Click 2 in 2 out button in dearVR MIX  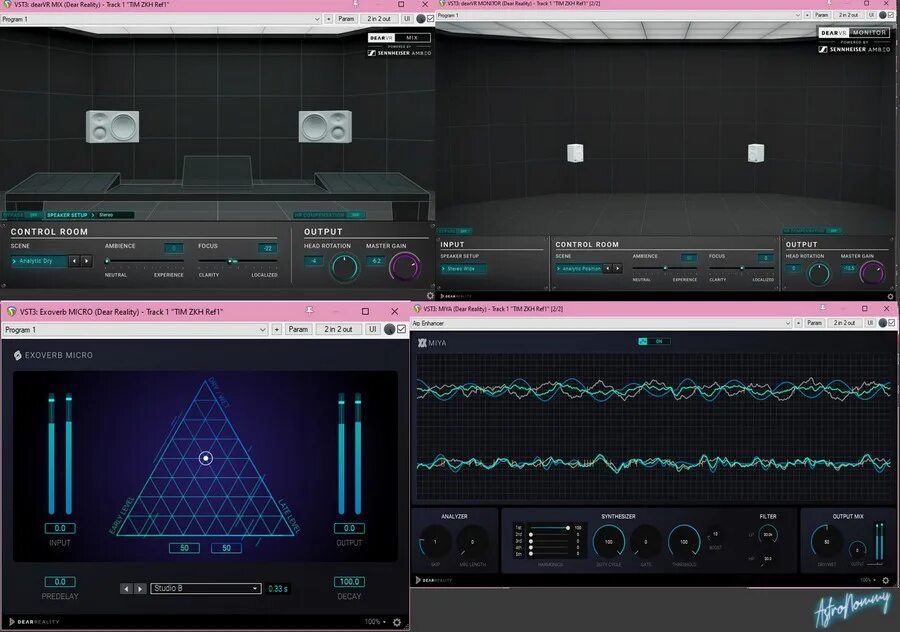click(x=379, y=19)
